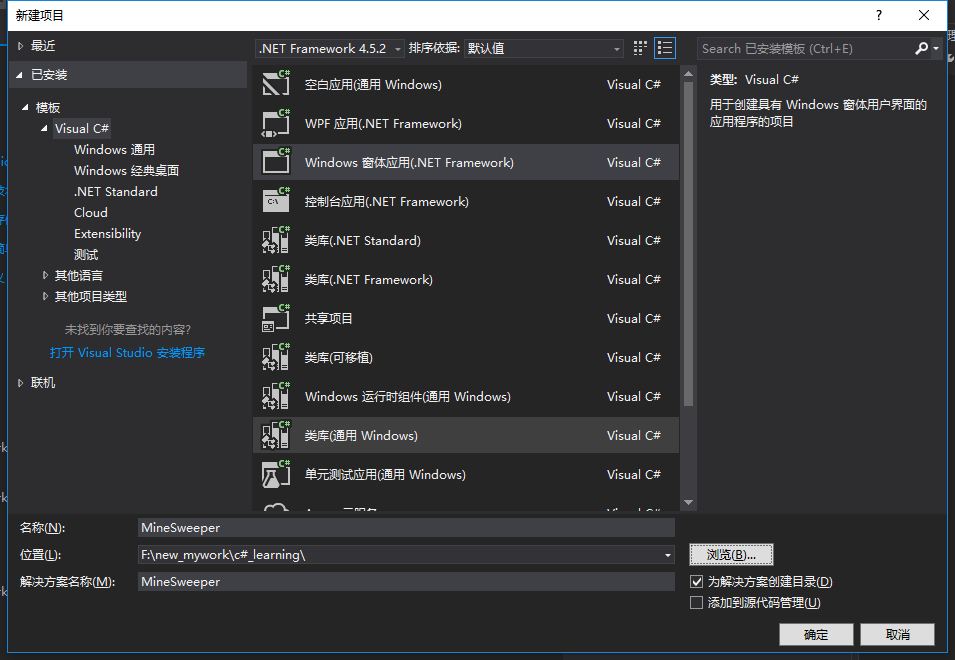This screenshot has height=660, width=955.
Task: Click the 单元测试应用(通用 Windows) template icon
Action: [276, 474]
